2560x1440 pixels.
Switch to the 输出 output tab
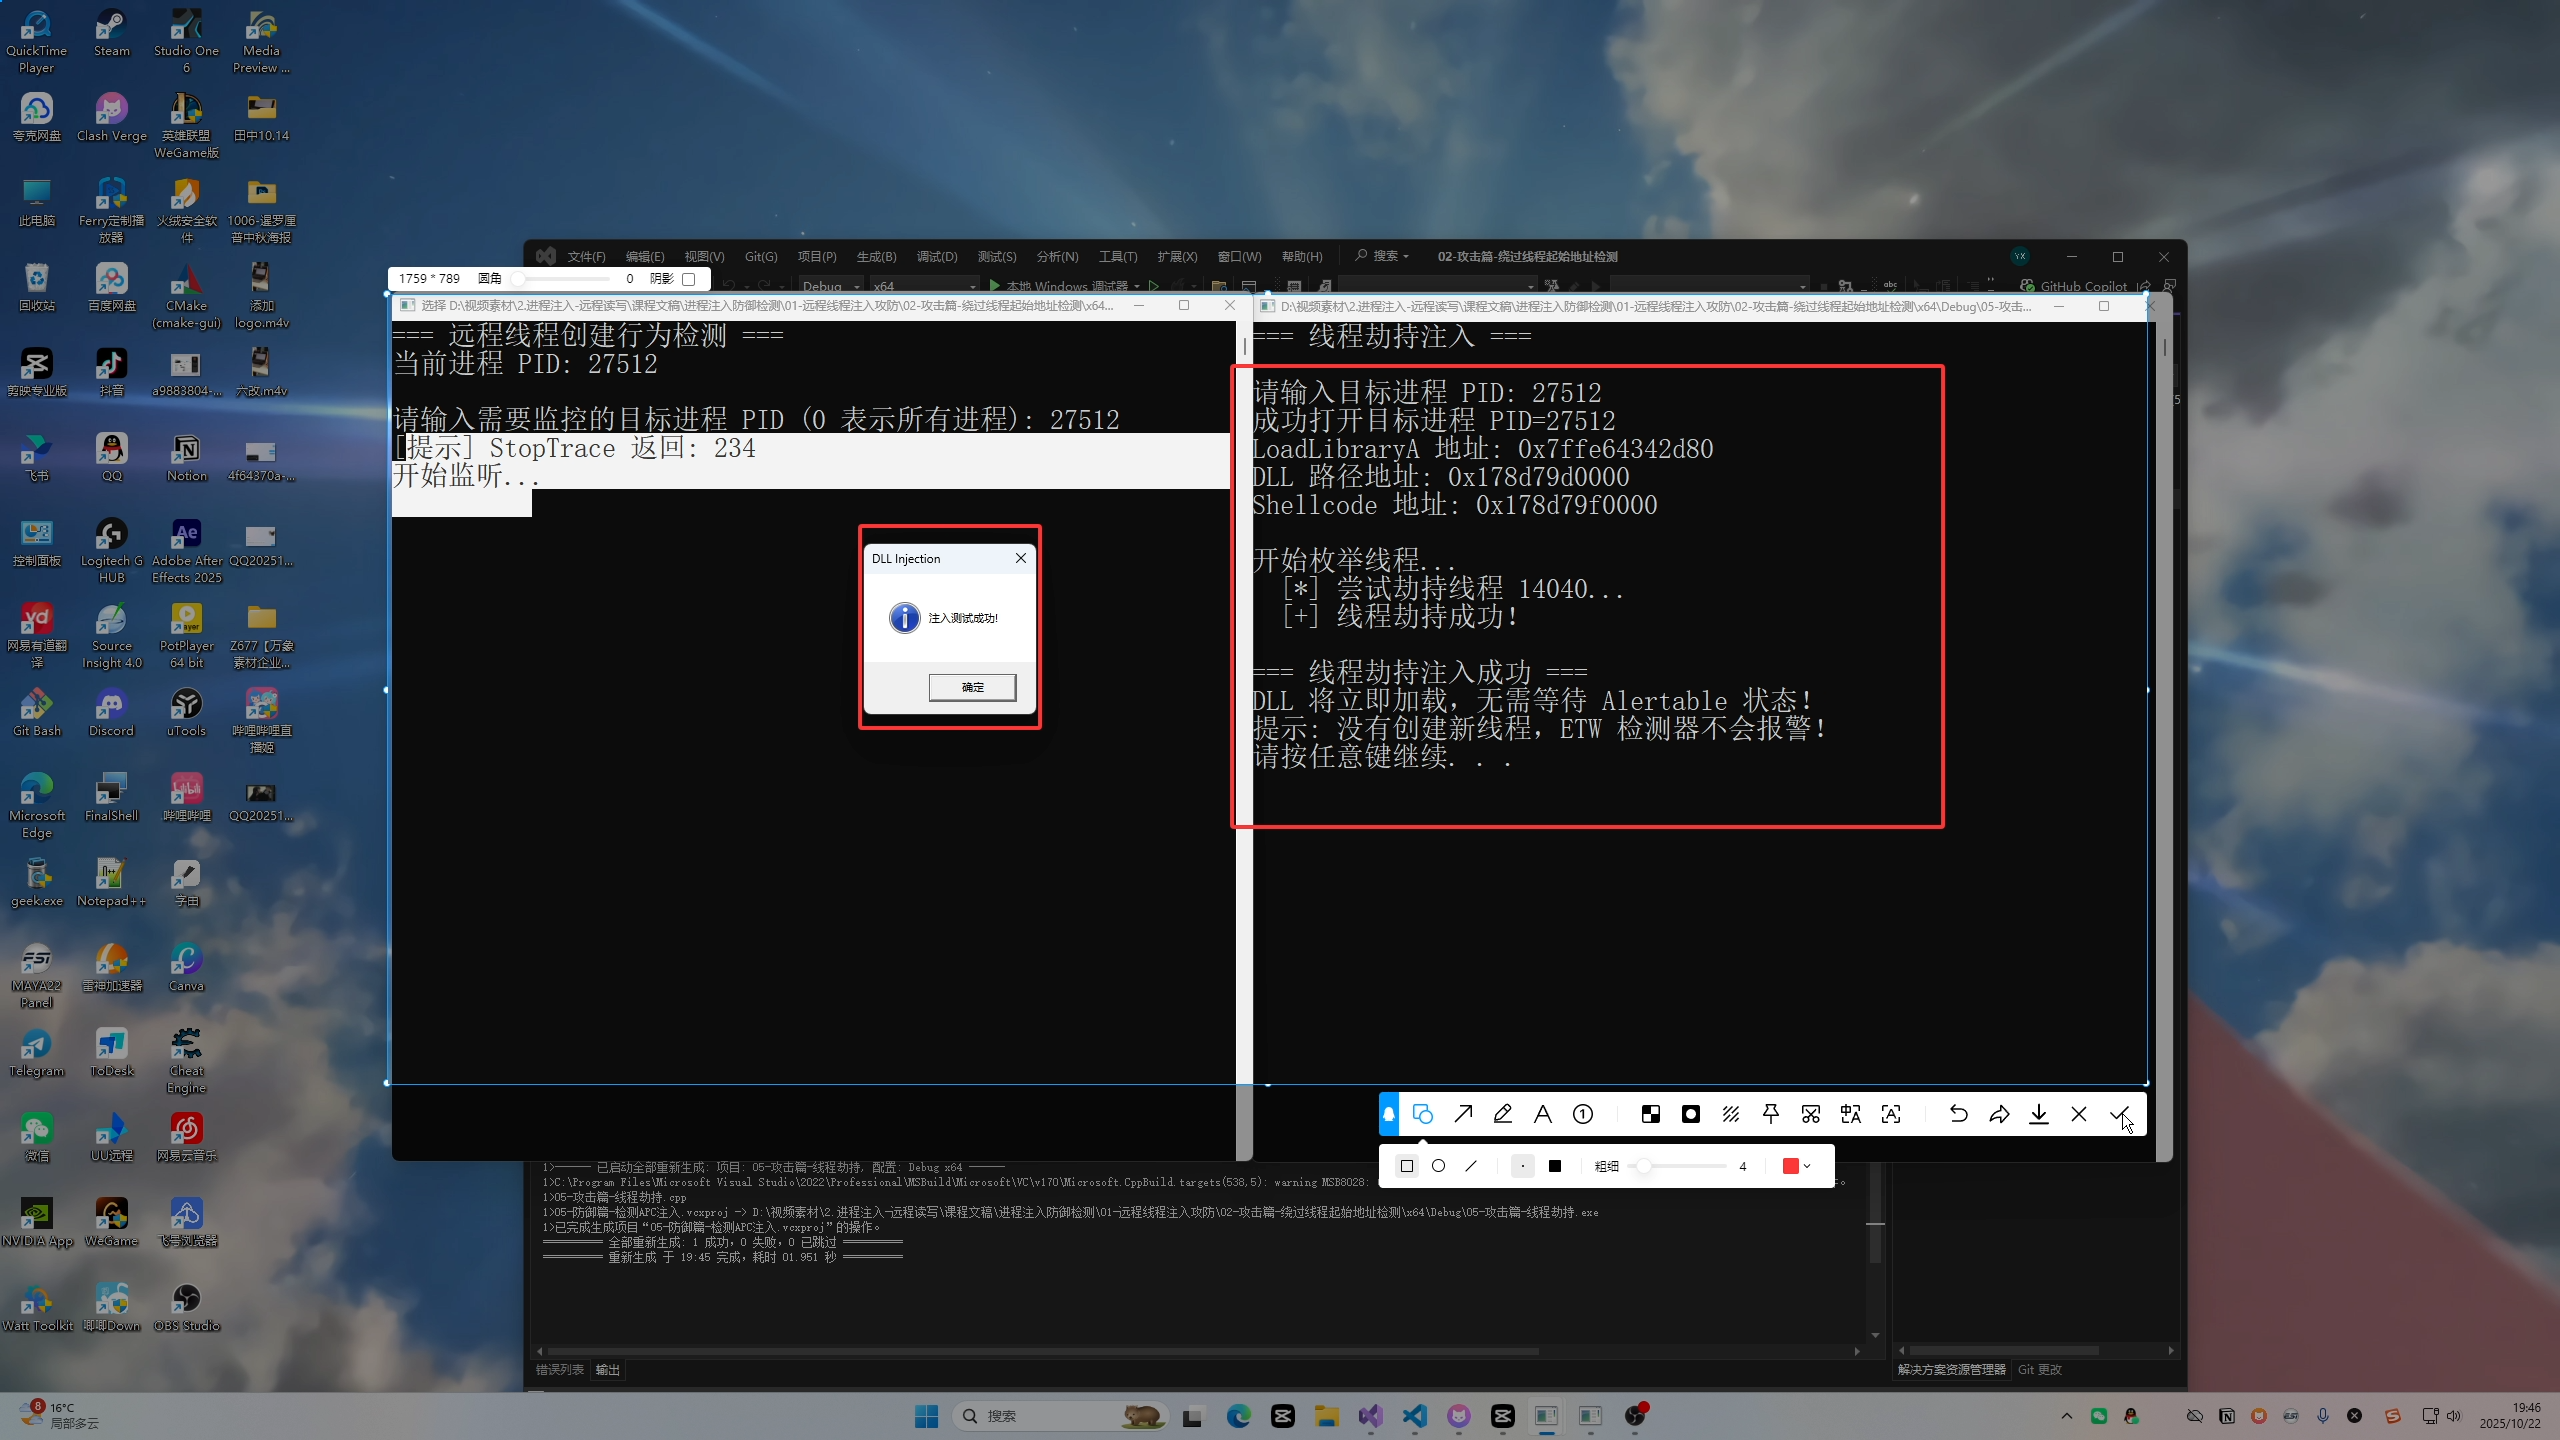608,1370
